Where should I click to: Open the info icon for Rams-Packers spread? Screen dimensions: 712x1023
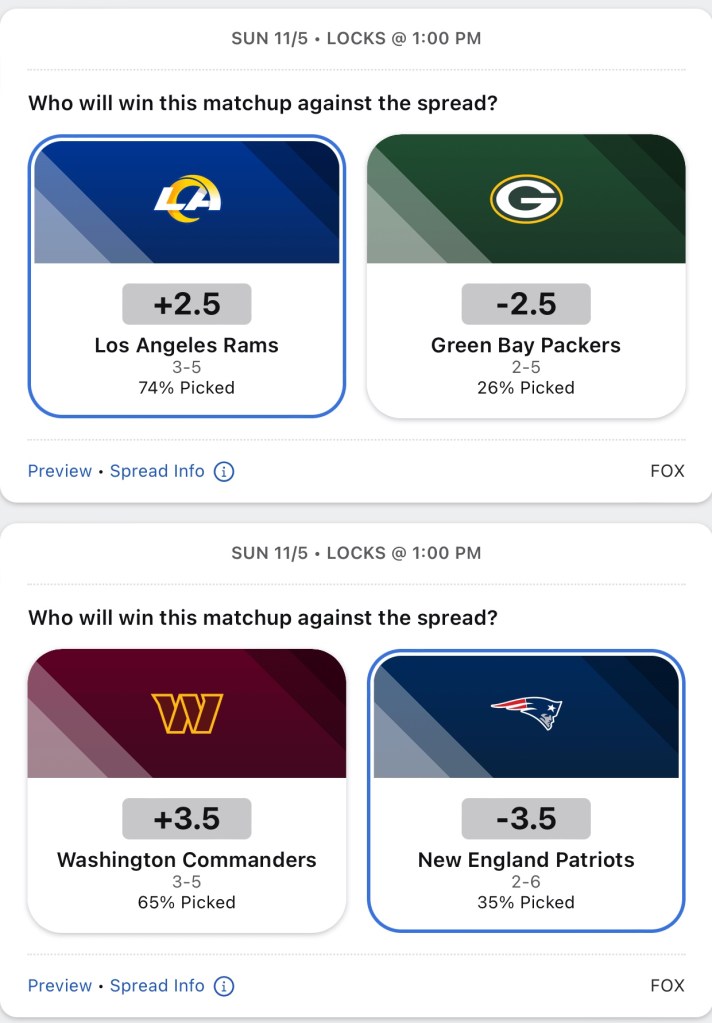224,471
